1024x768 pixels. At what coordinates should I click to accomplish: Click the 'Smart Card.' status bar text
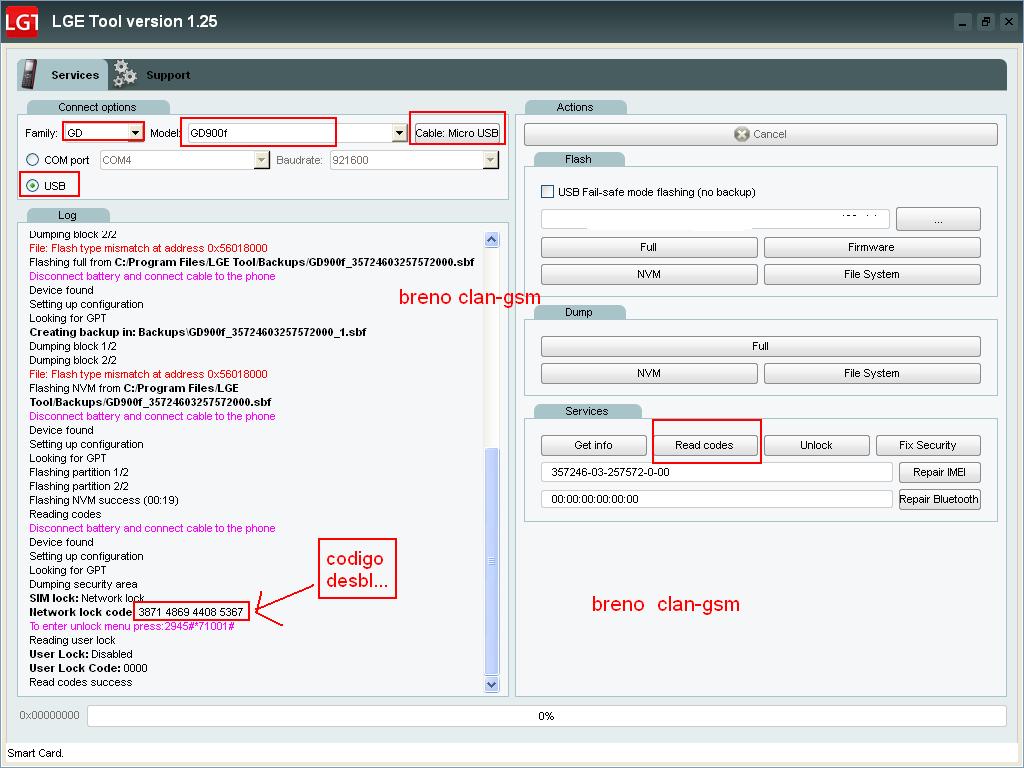(x=35, y=753)
